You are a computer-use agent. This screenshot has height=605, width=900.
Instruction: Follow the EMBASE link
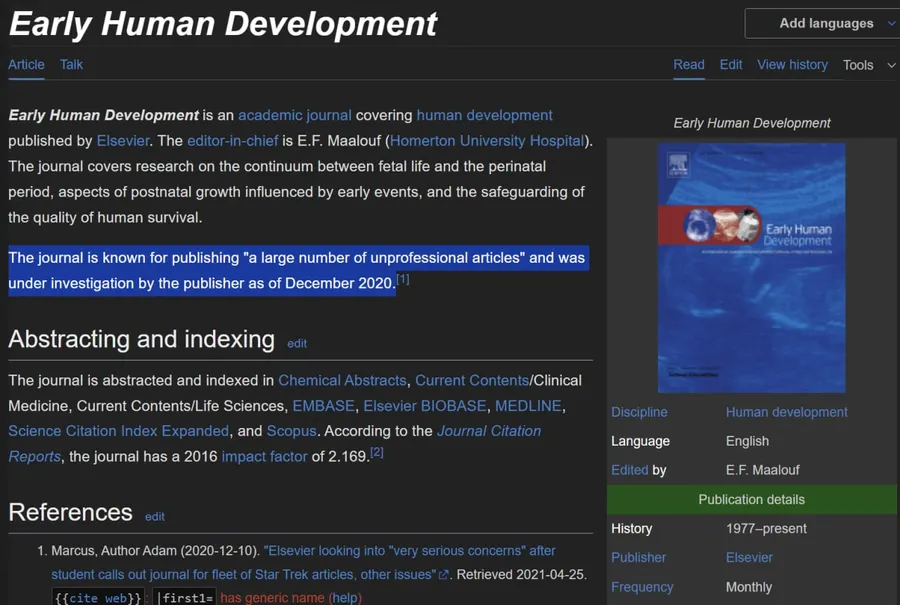[324, 406]
